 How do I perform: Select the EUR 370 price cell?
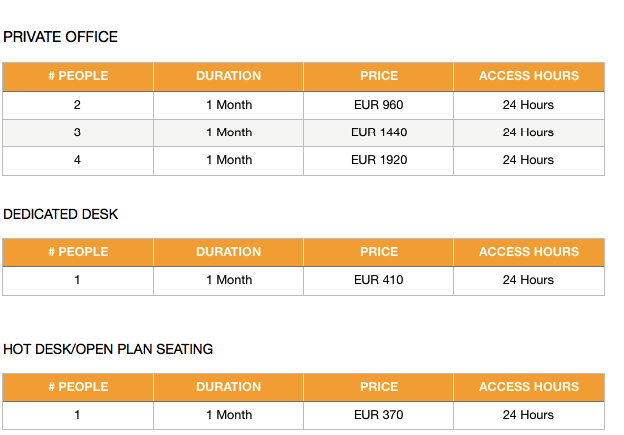378,415
